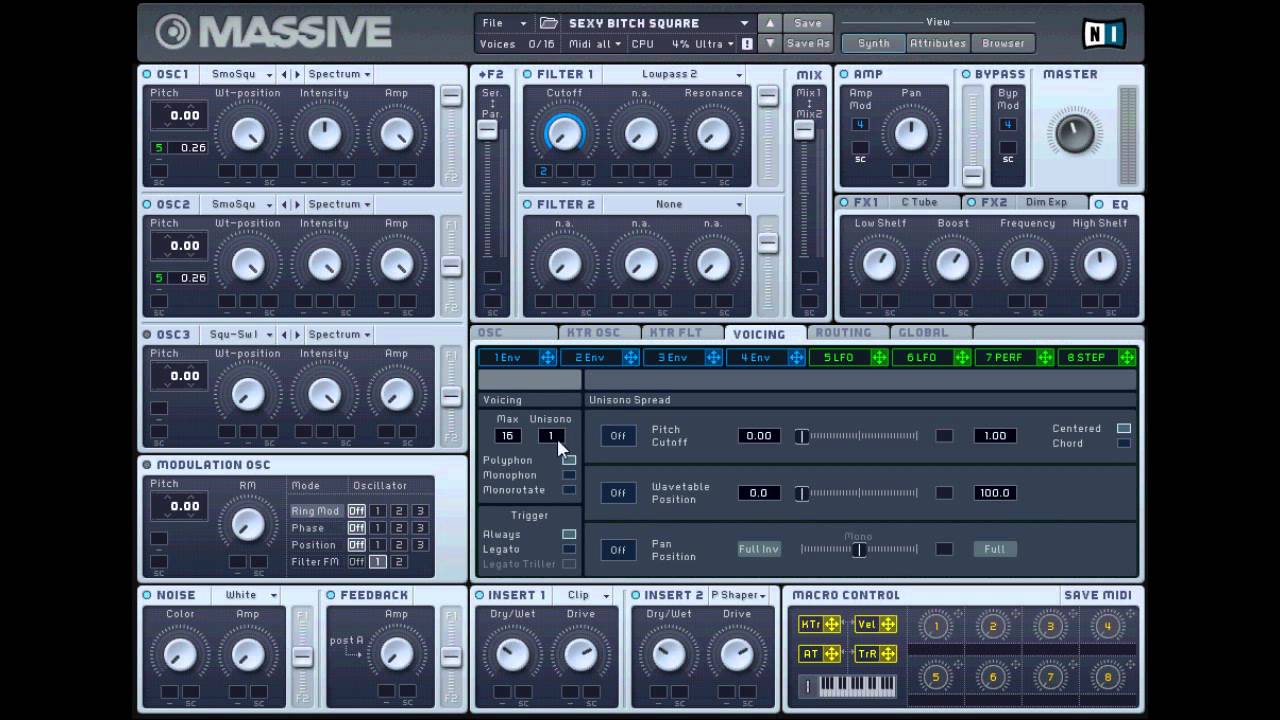Click the Max voices number field
The image size is (1280, 720).
click(x=508, y=436)
